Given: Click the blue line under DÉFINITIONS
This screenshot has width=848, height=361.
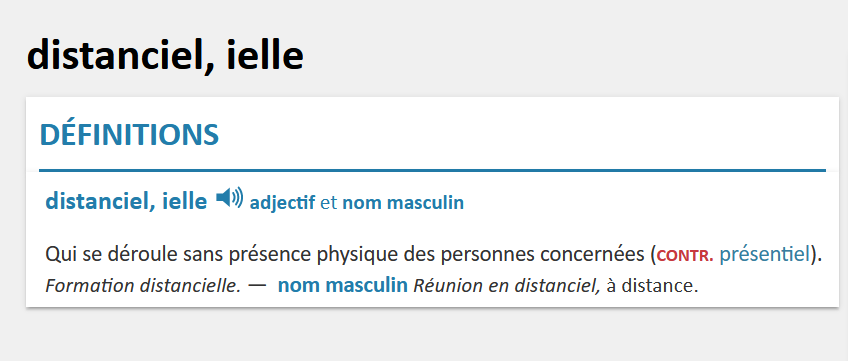Looking at the screenshot, I should click(x=432, y=171).
